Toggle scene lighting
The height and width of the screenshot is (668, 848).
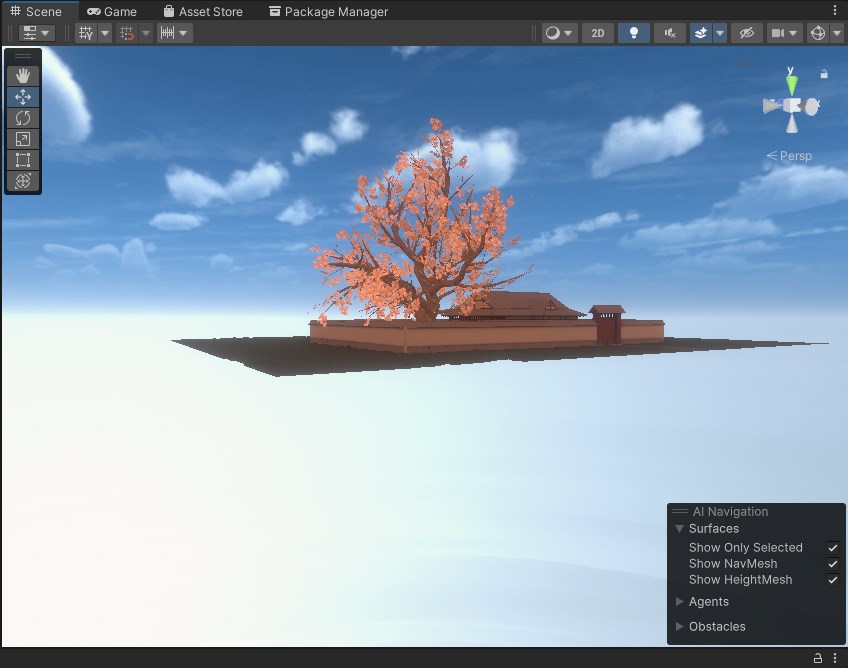point(634,33)
